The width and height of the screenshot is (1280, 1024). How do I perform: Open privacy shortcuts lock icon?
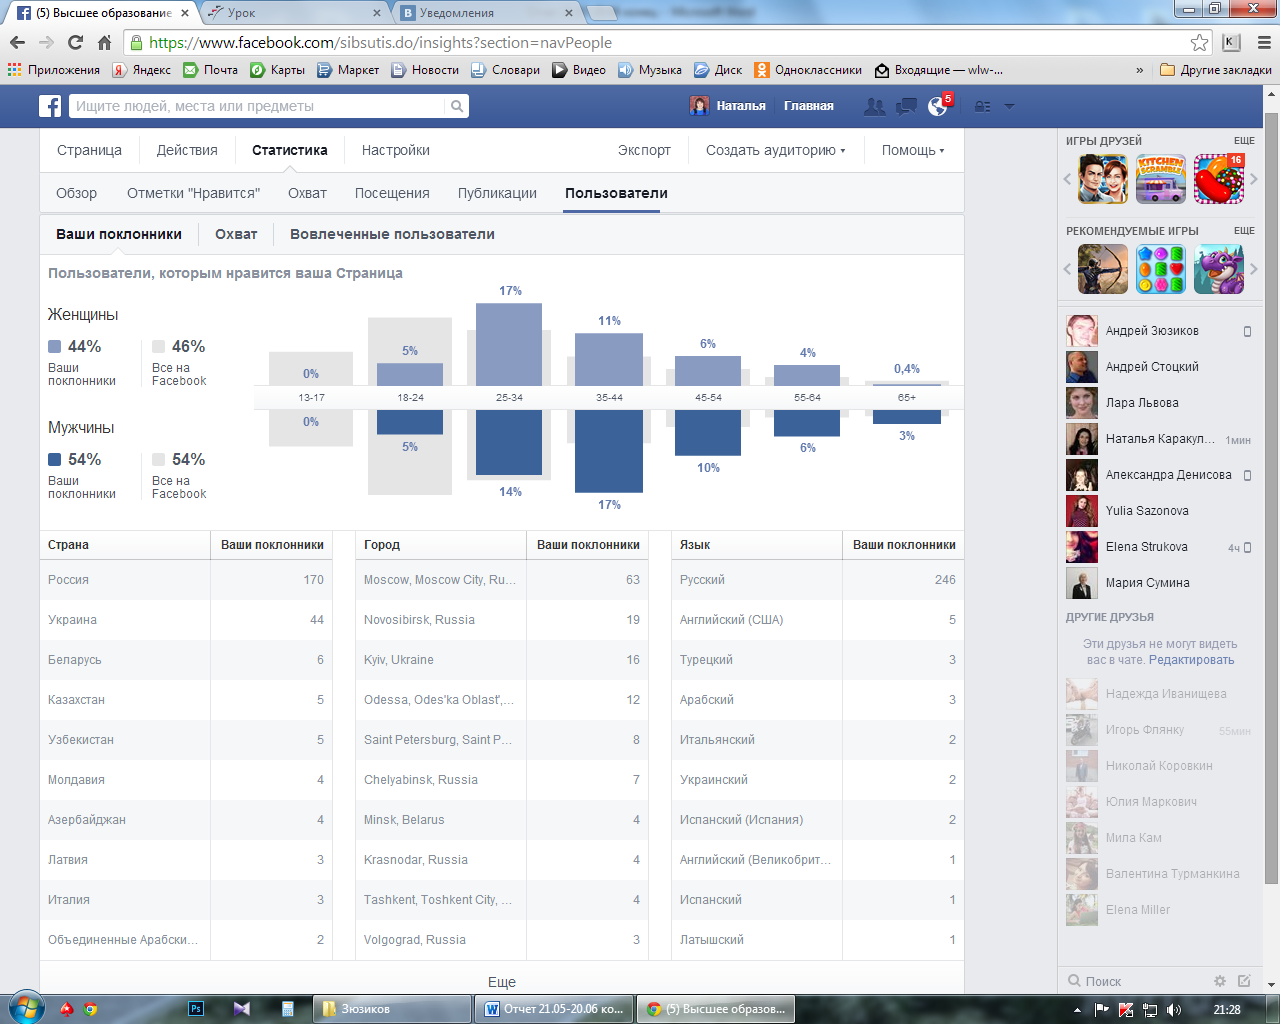983,106
